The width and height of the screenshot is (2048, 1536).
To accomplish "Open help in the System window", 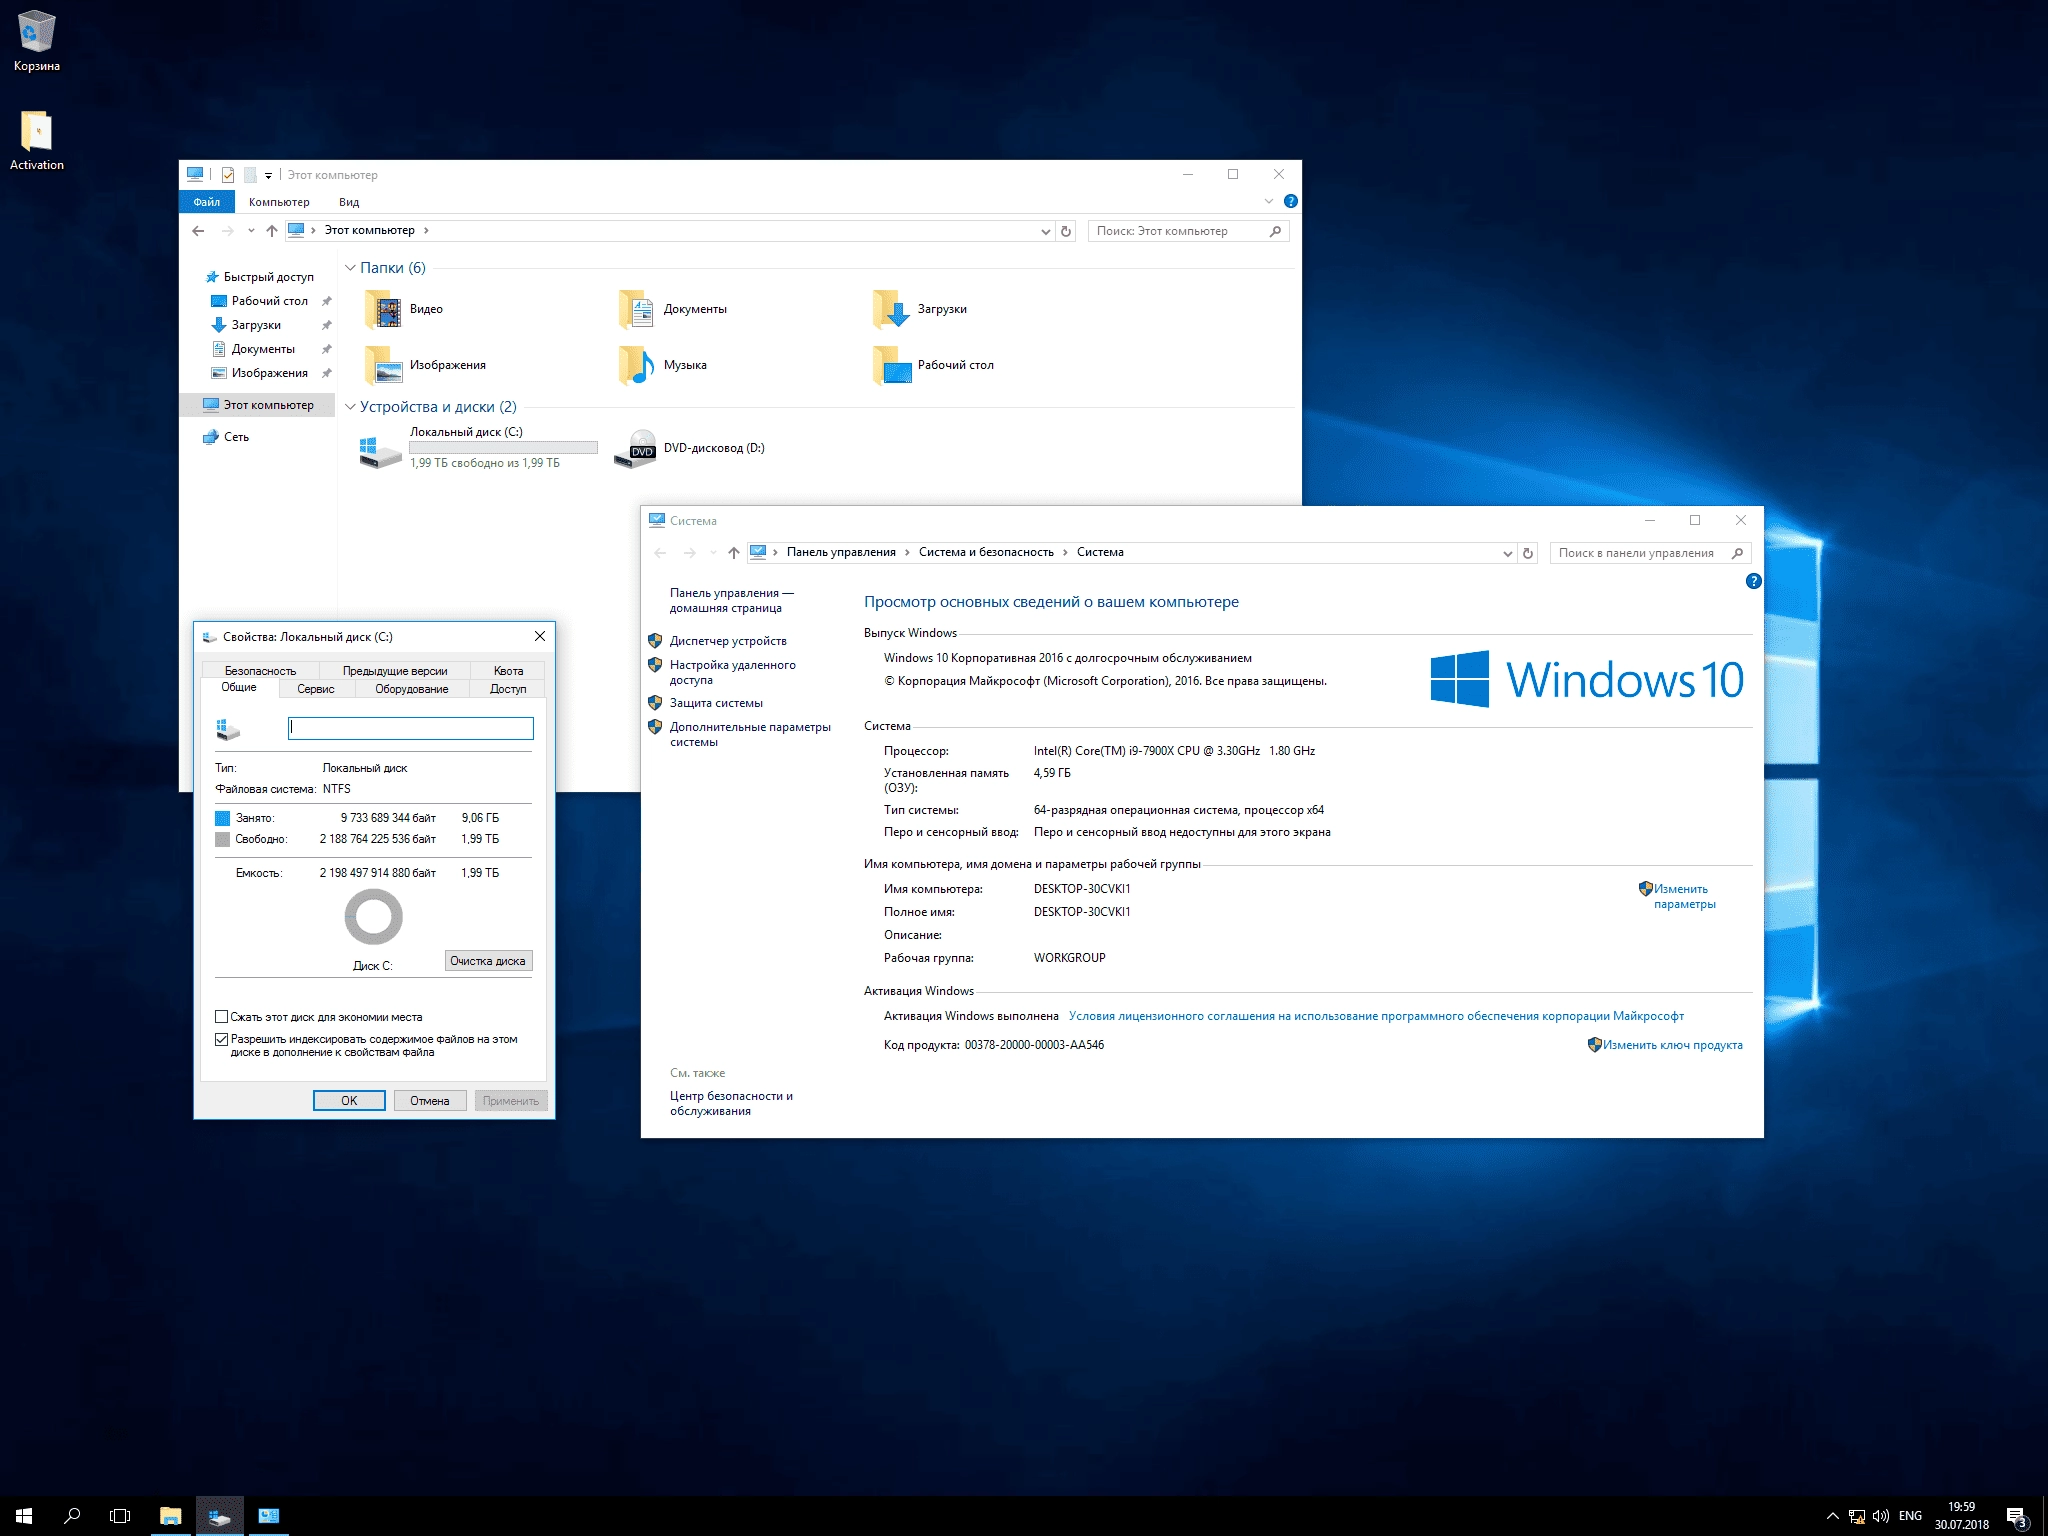I will coord(1753,581).
